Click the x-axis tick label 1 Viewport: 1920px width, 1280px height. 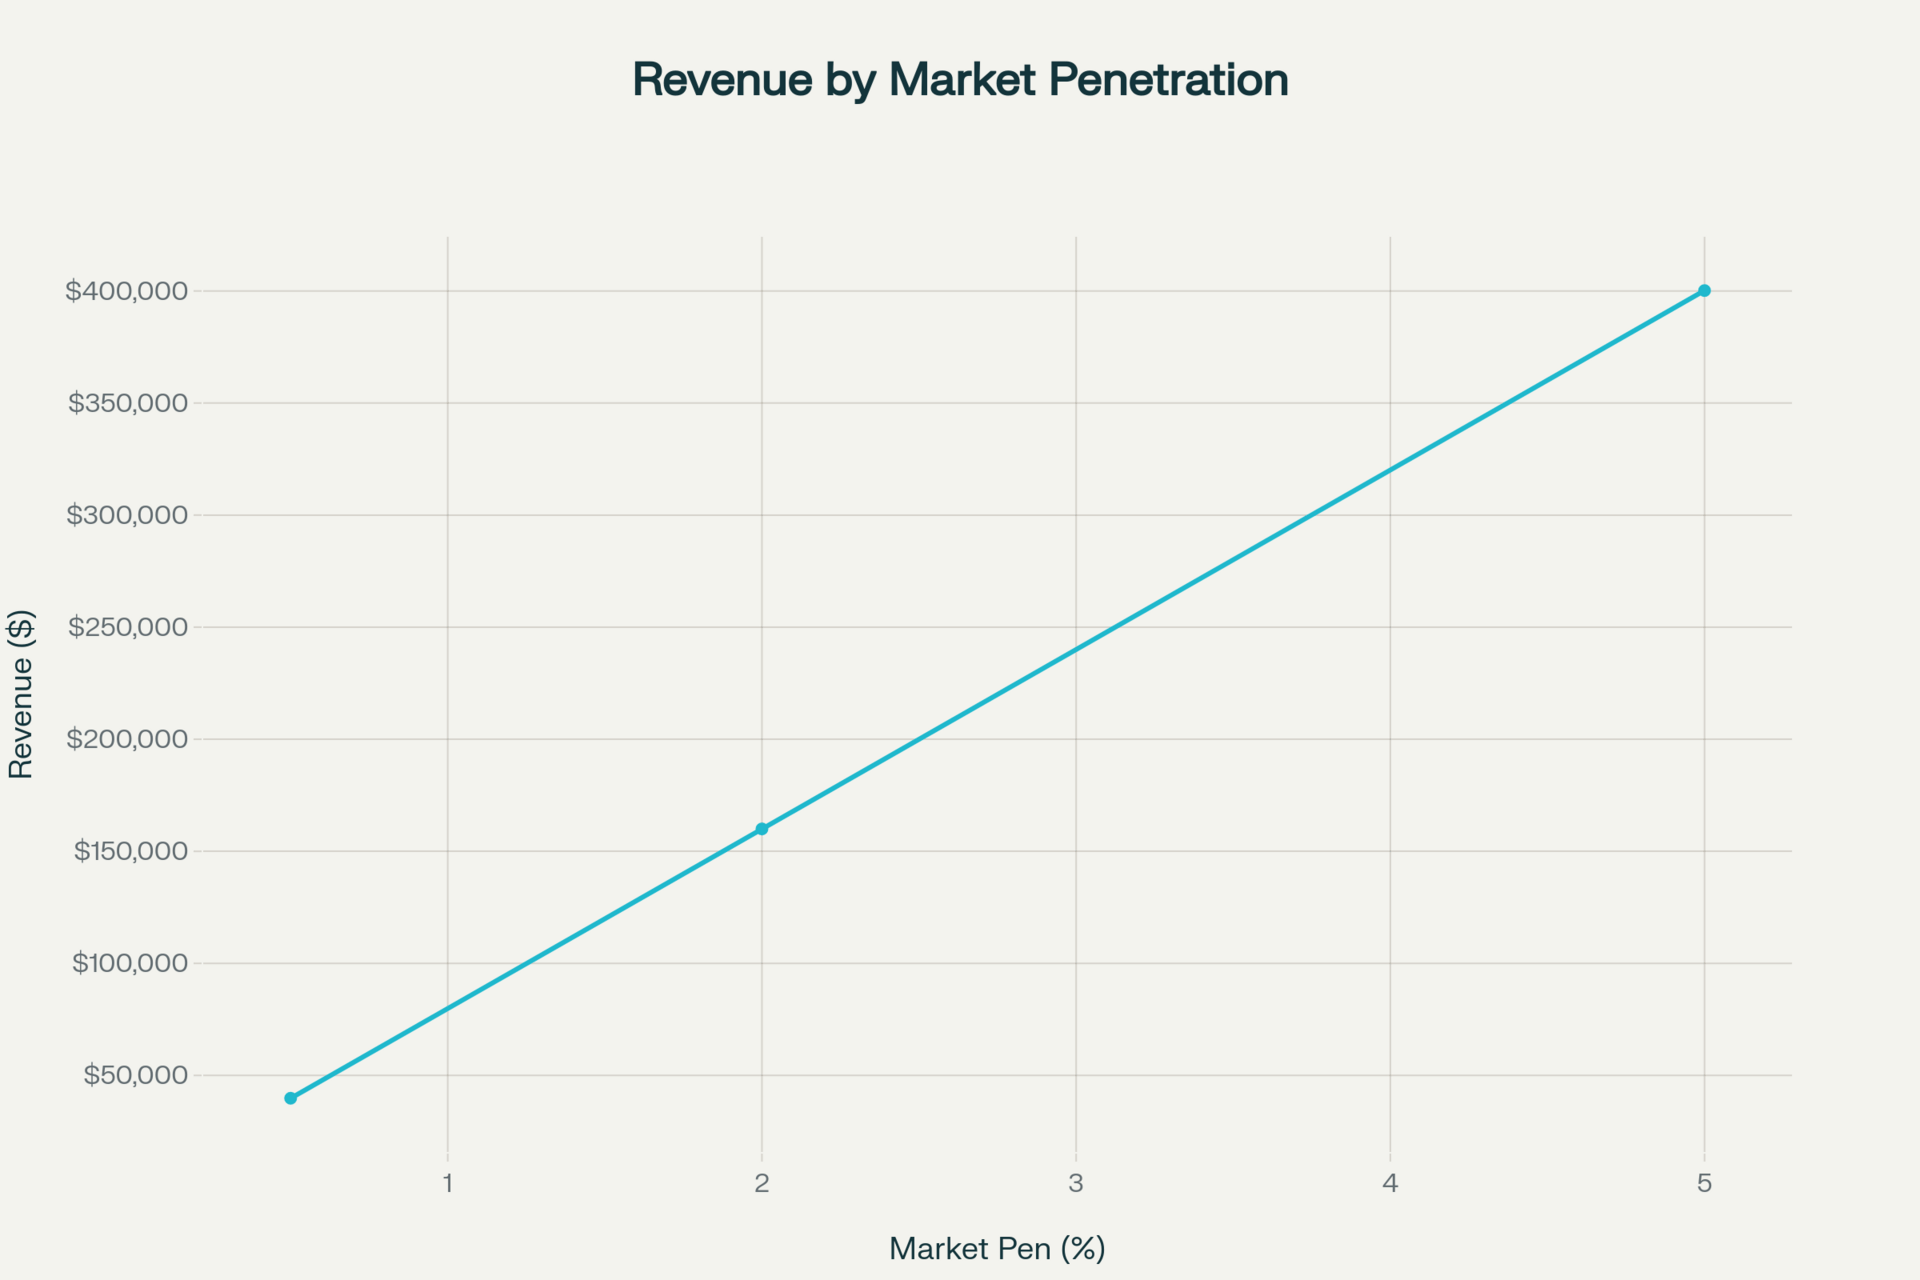448,1184
